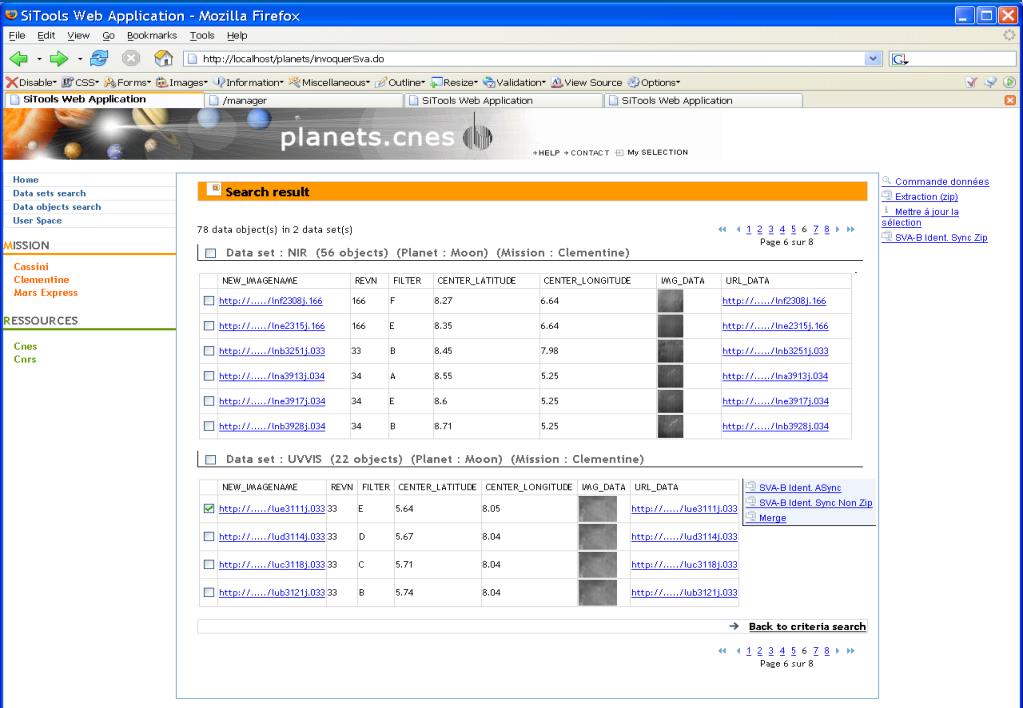The width and height of the screenshot is (1023, 708).
Task: Open Data sets search in sidebar
Action: click(x=50, y=193)
